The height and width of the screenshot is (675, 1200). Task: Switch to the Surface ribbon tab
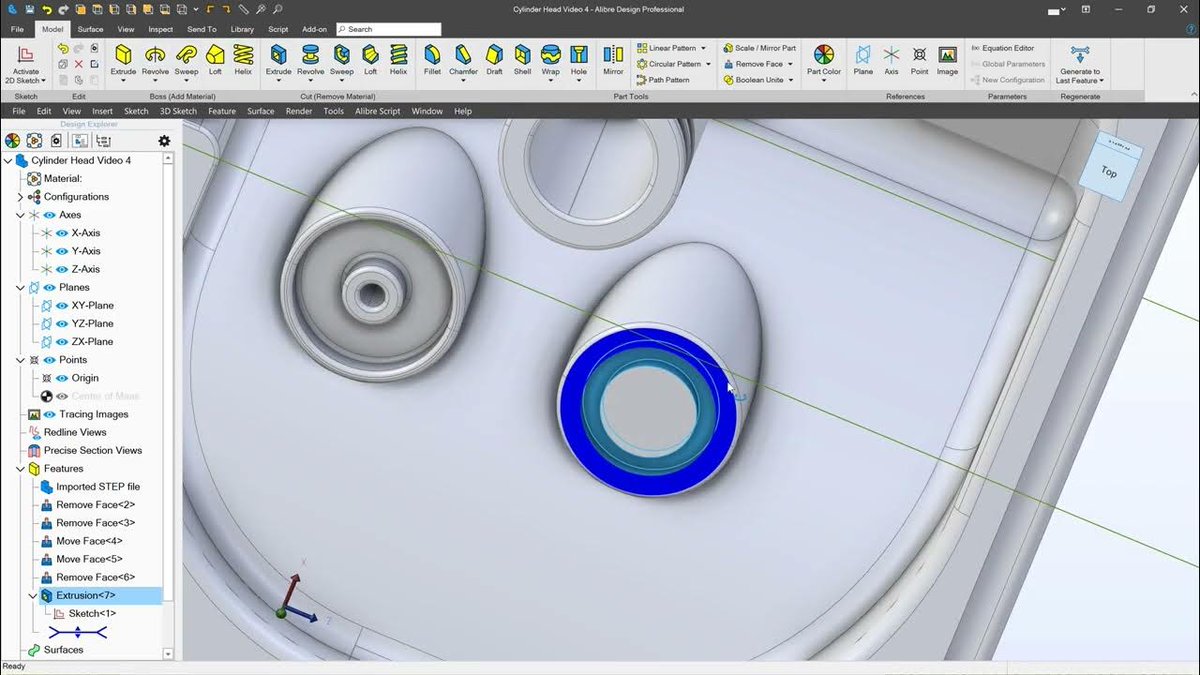pos(90,29)
